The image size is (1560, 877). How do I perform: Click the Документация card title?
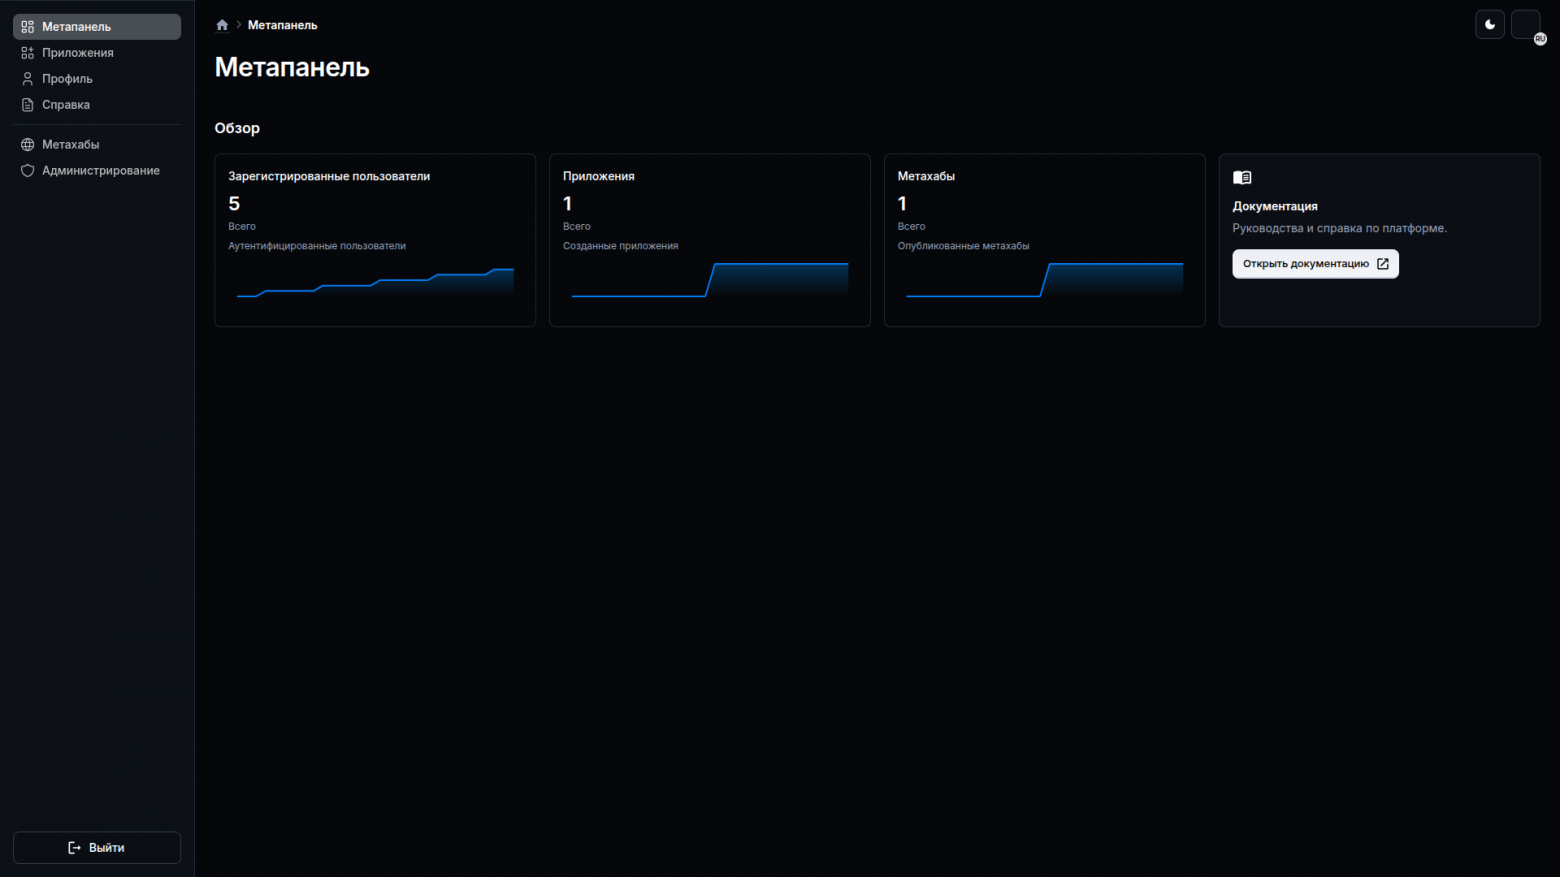point(1275,206)
